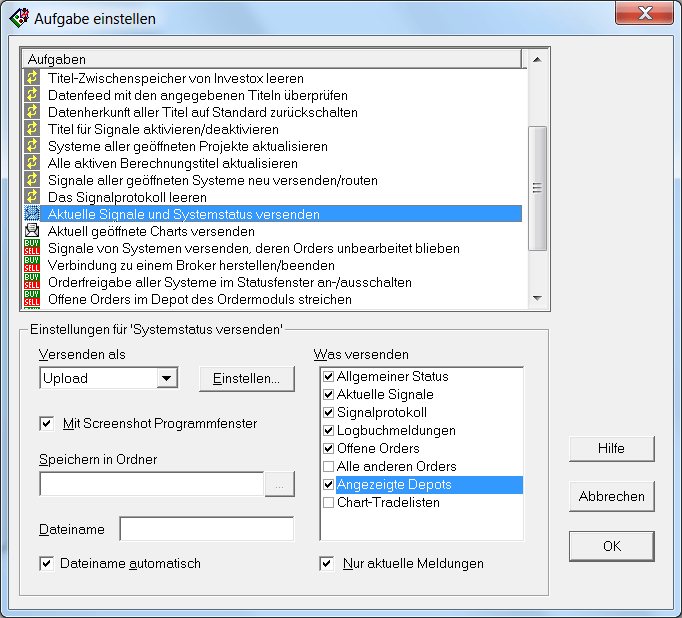Click printer icon for 'Aktuell geöffnete Charts versenden'

[31, 231]
